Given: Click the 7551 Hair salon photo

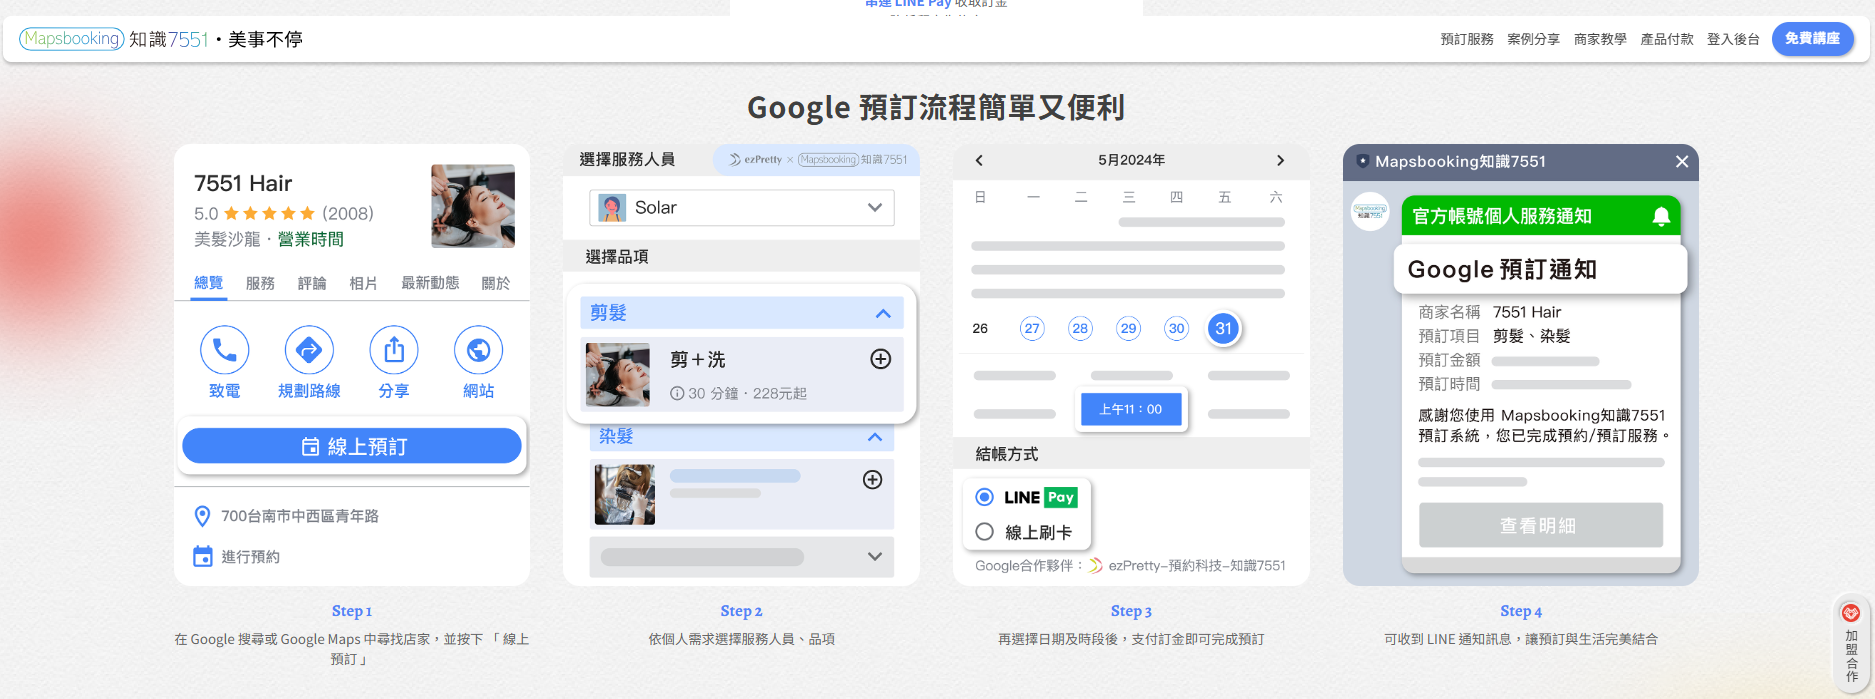Looking at the screenshot, I should (x=473, y=206).
